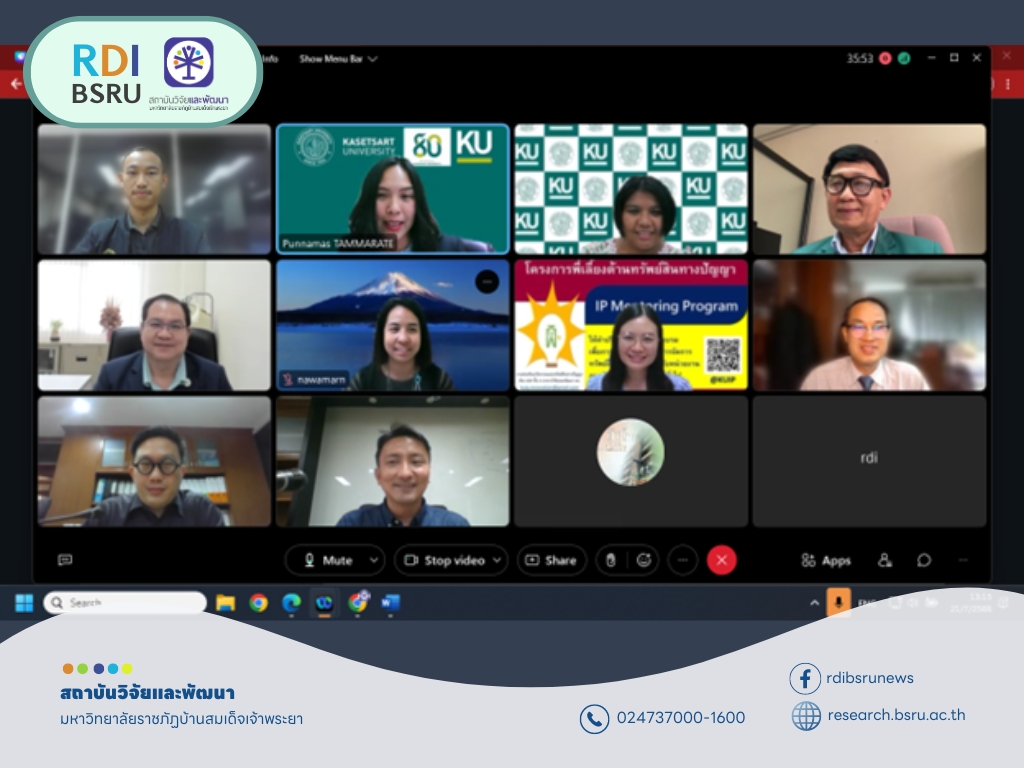The height and width of the screenshot is (768, 1024).
Task: Expand the system tray hidden icons chevron
Action: click(x=814, y=602)
